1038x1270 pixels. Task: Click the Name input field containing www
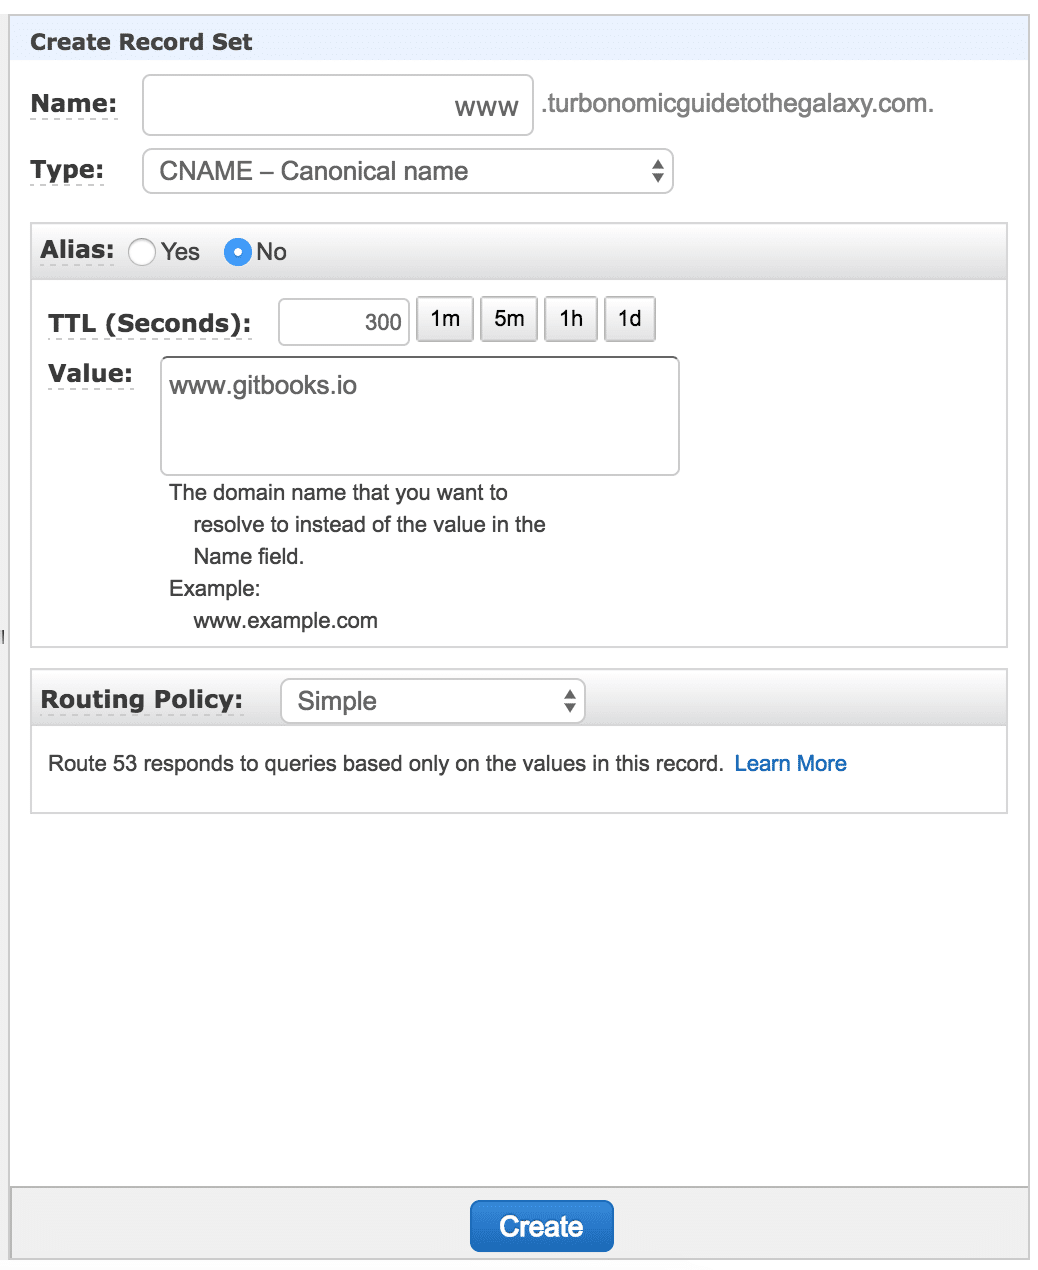(x=338, y=105)
